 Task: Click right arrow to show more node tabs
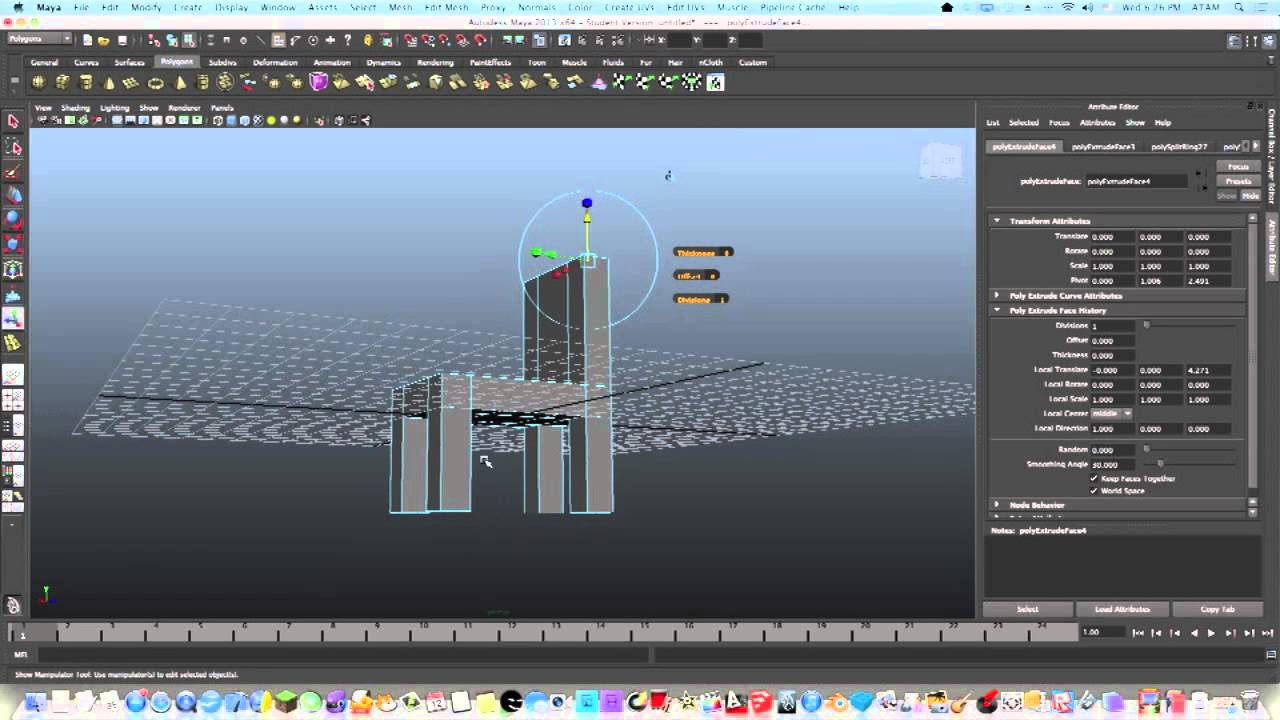tap(1256, 146)
